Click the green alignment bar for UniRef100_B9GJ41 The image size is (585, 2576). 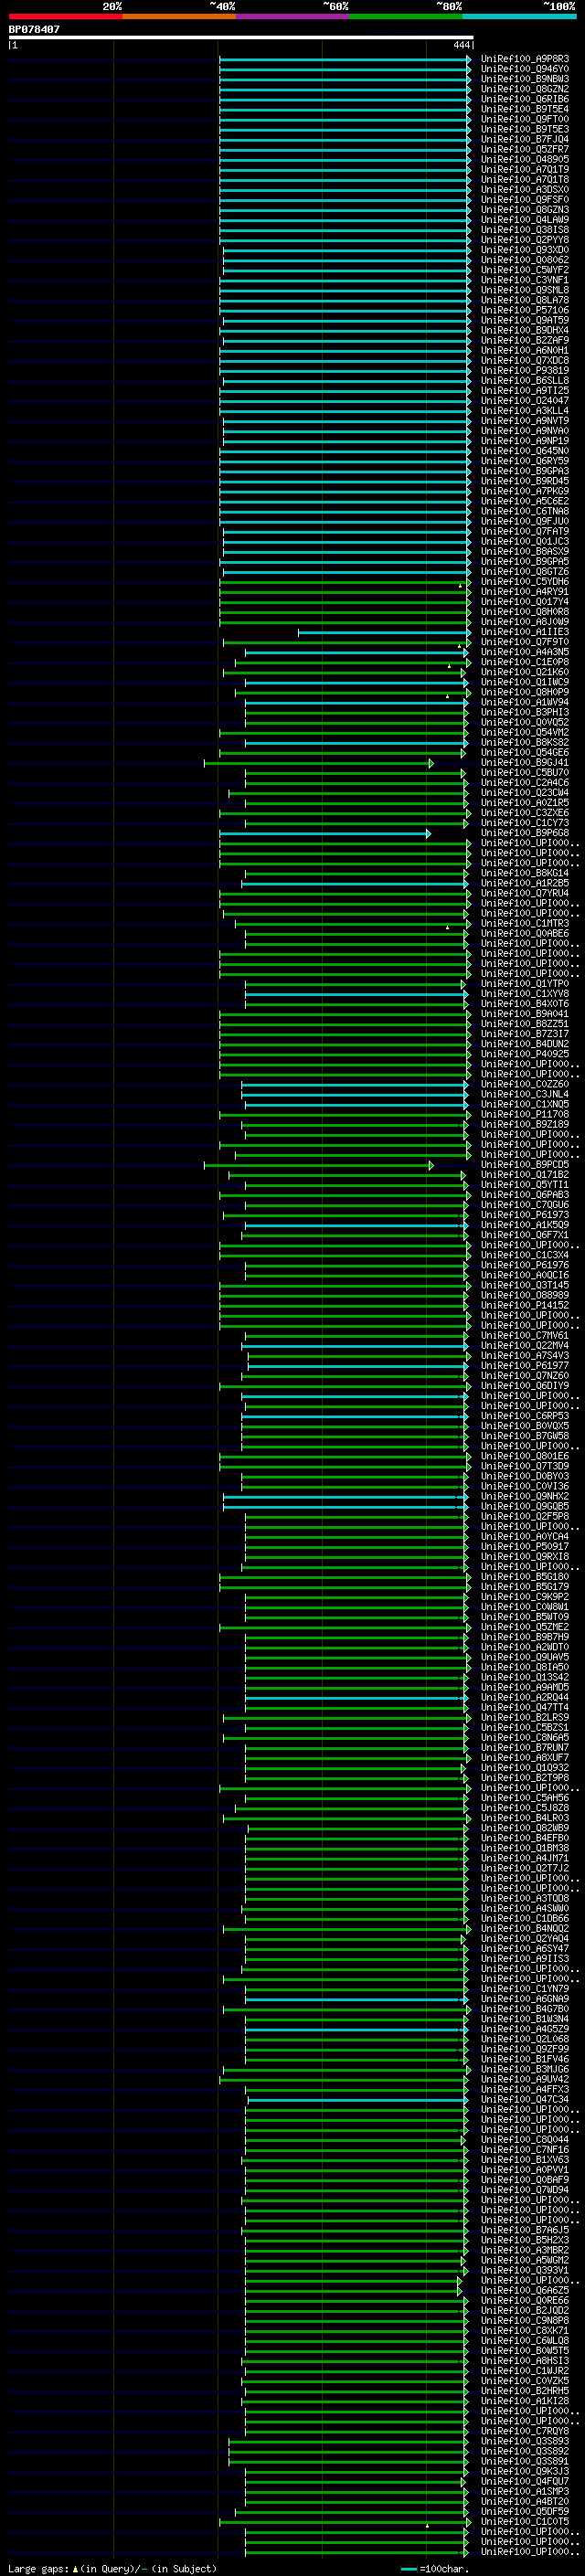pos(318,763)
